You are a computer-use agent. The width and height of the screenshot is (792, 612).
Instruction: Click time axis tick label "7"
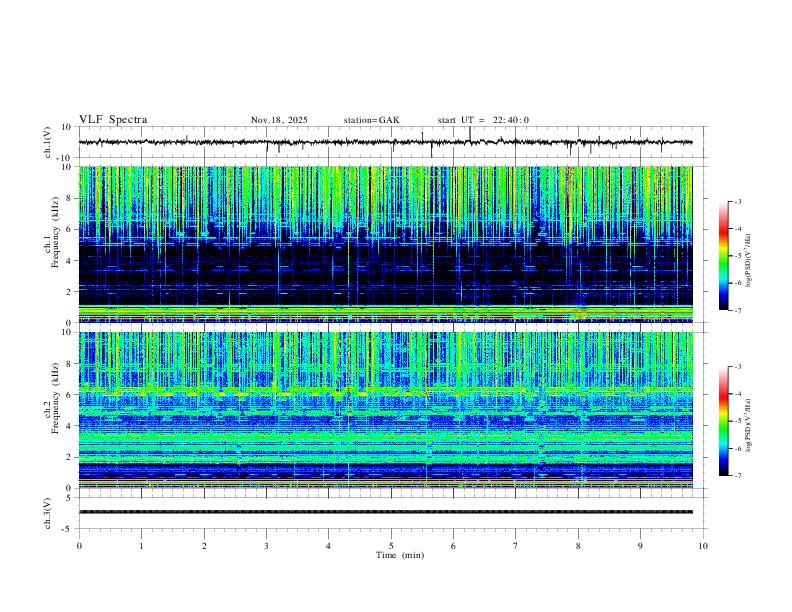516,546
